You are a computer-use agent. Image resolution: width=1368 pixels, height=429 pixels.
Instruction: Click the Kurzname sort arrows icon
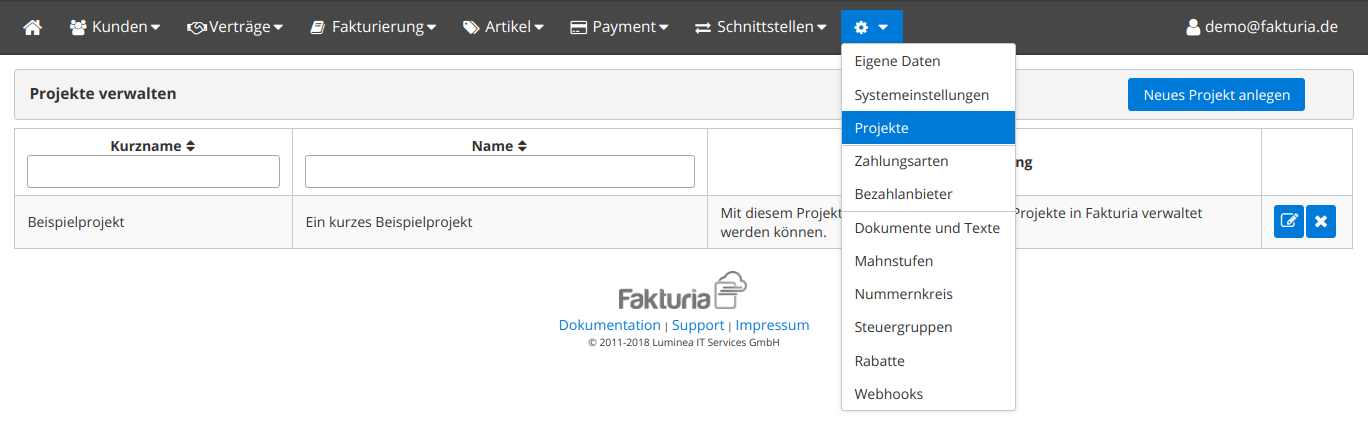pos(190,146)
